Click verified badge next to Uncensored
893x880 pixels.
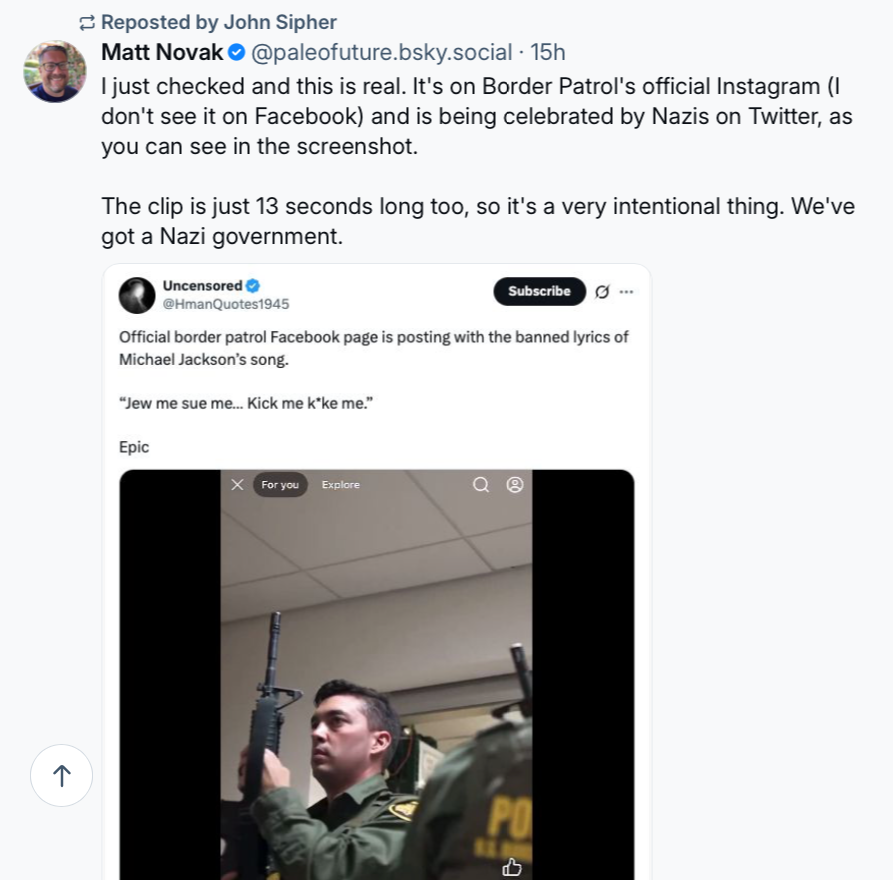[253, 286]
